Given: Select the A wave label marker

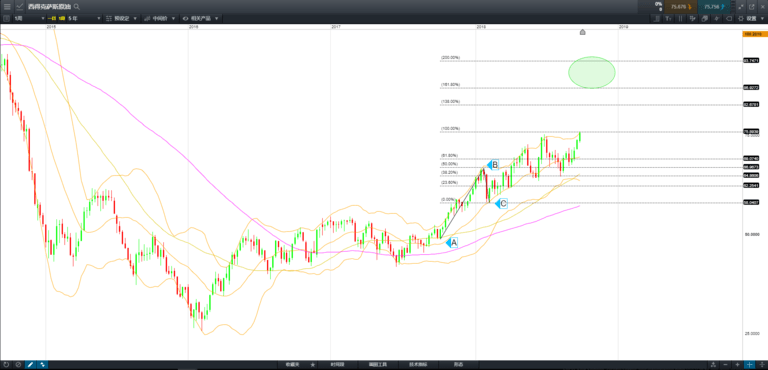Looking at the screenshot, I should pyautogui.click(x=452, y=242).
